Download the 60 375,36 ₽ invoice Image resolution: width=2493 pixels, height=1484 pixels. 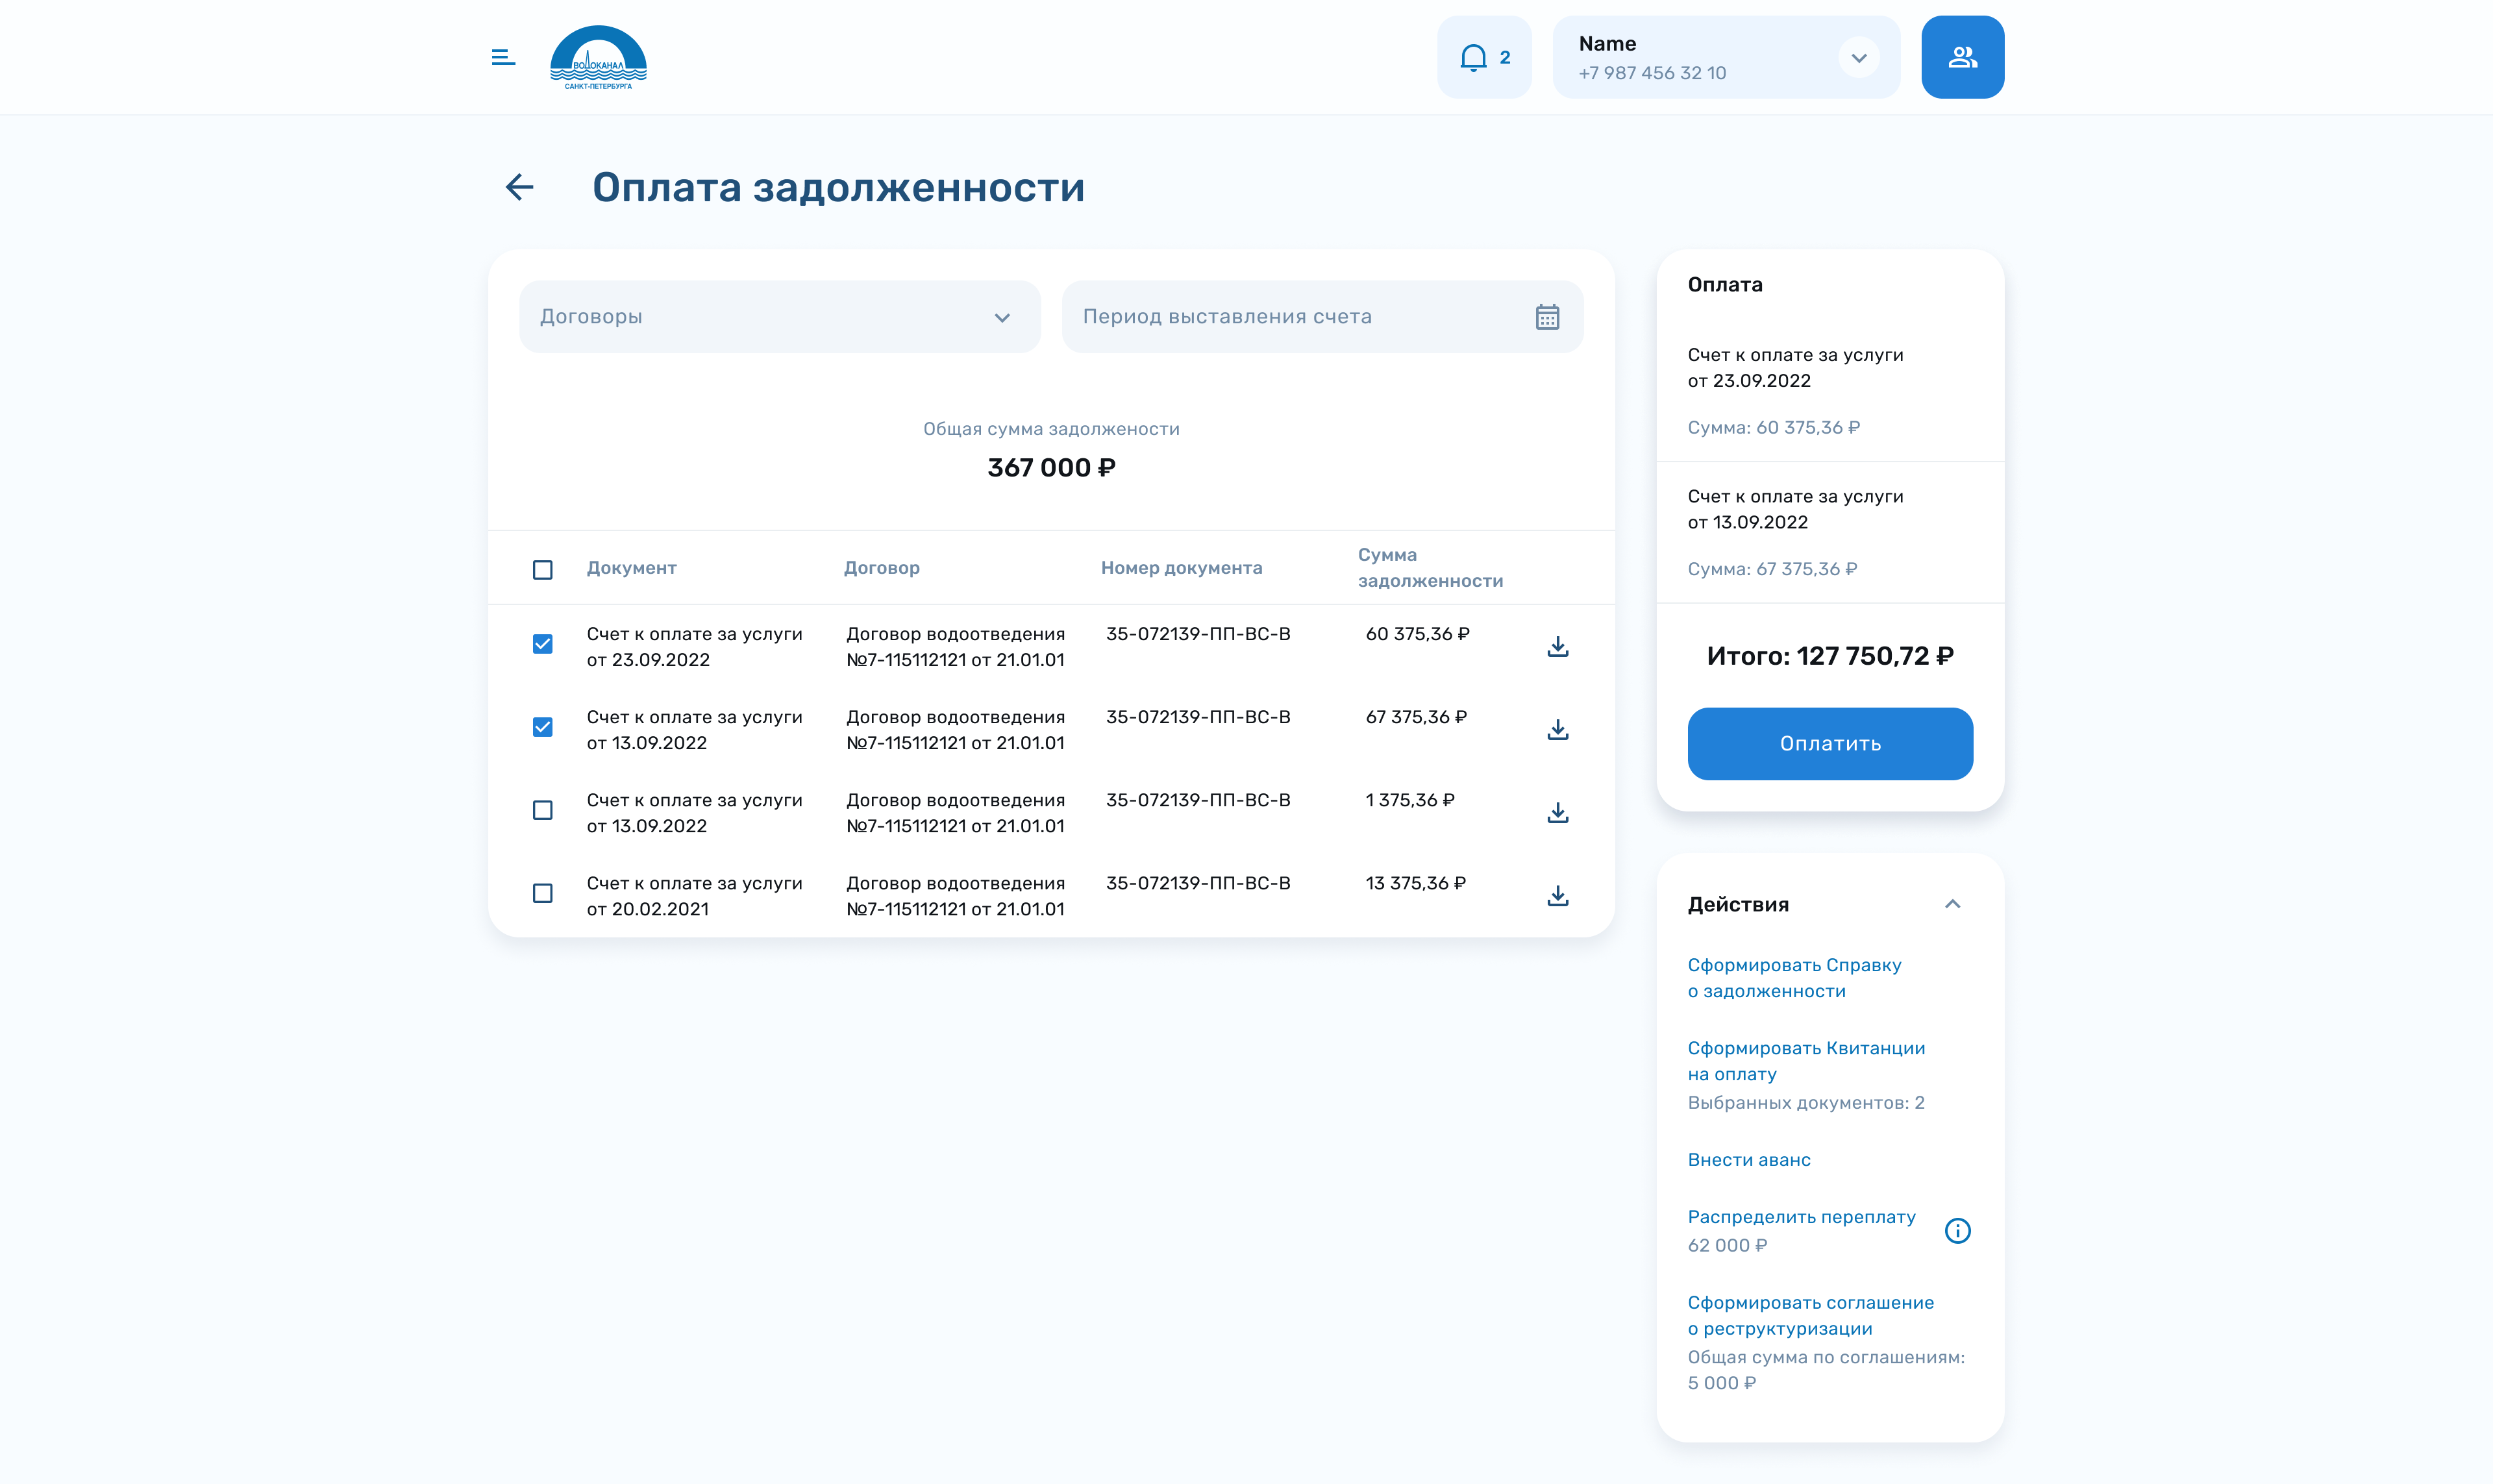pos(1557,647)
